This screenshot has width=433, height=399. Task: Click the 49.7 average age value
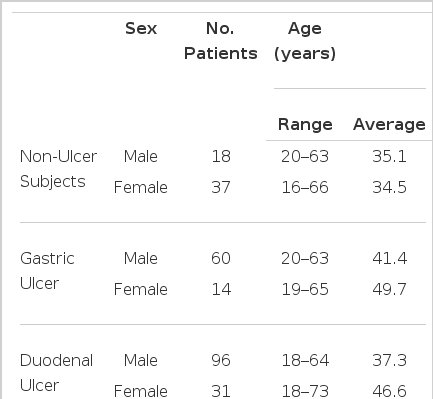tap(389, 289)
